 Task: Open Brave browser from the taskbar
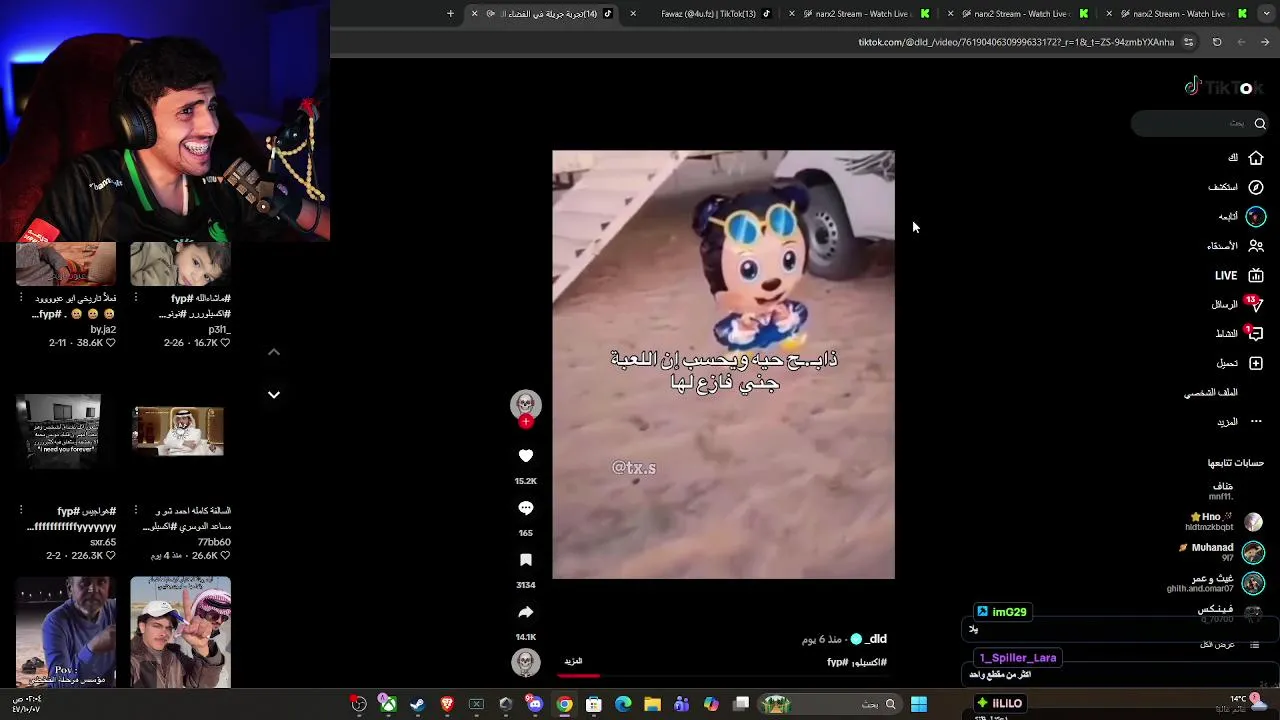point(447,705)
